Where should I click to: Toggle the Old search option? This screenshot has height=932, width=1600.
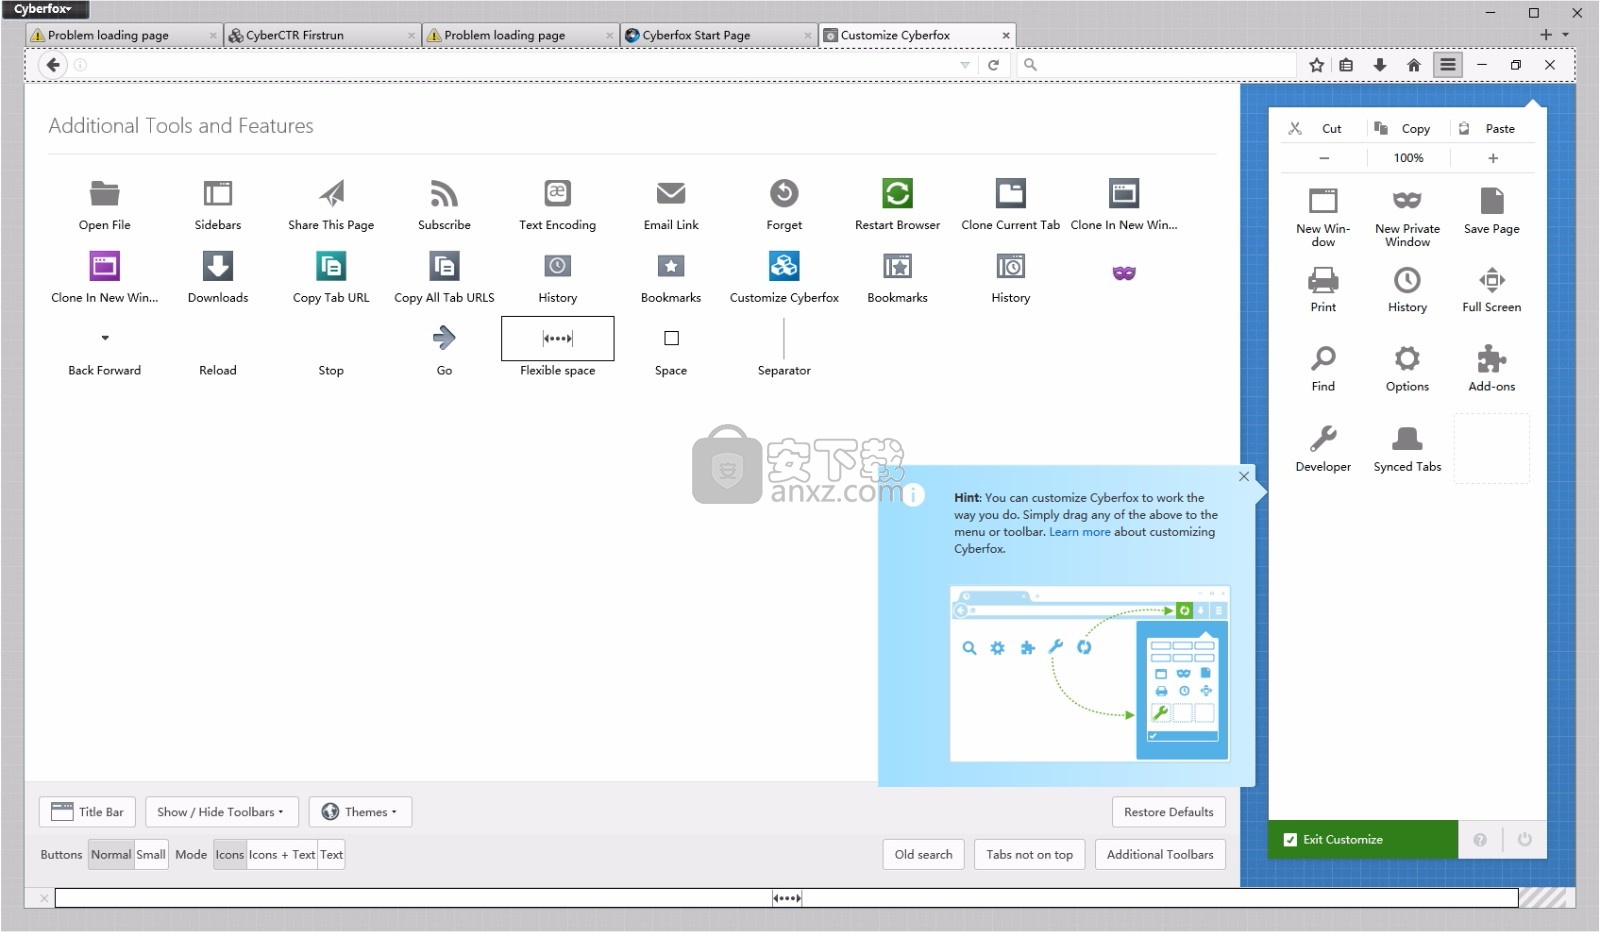click(x=923, y=855)
